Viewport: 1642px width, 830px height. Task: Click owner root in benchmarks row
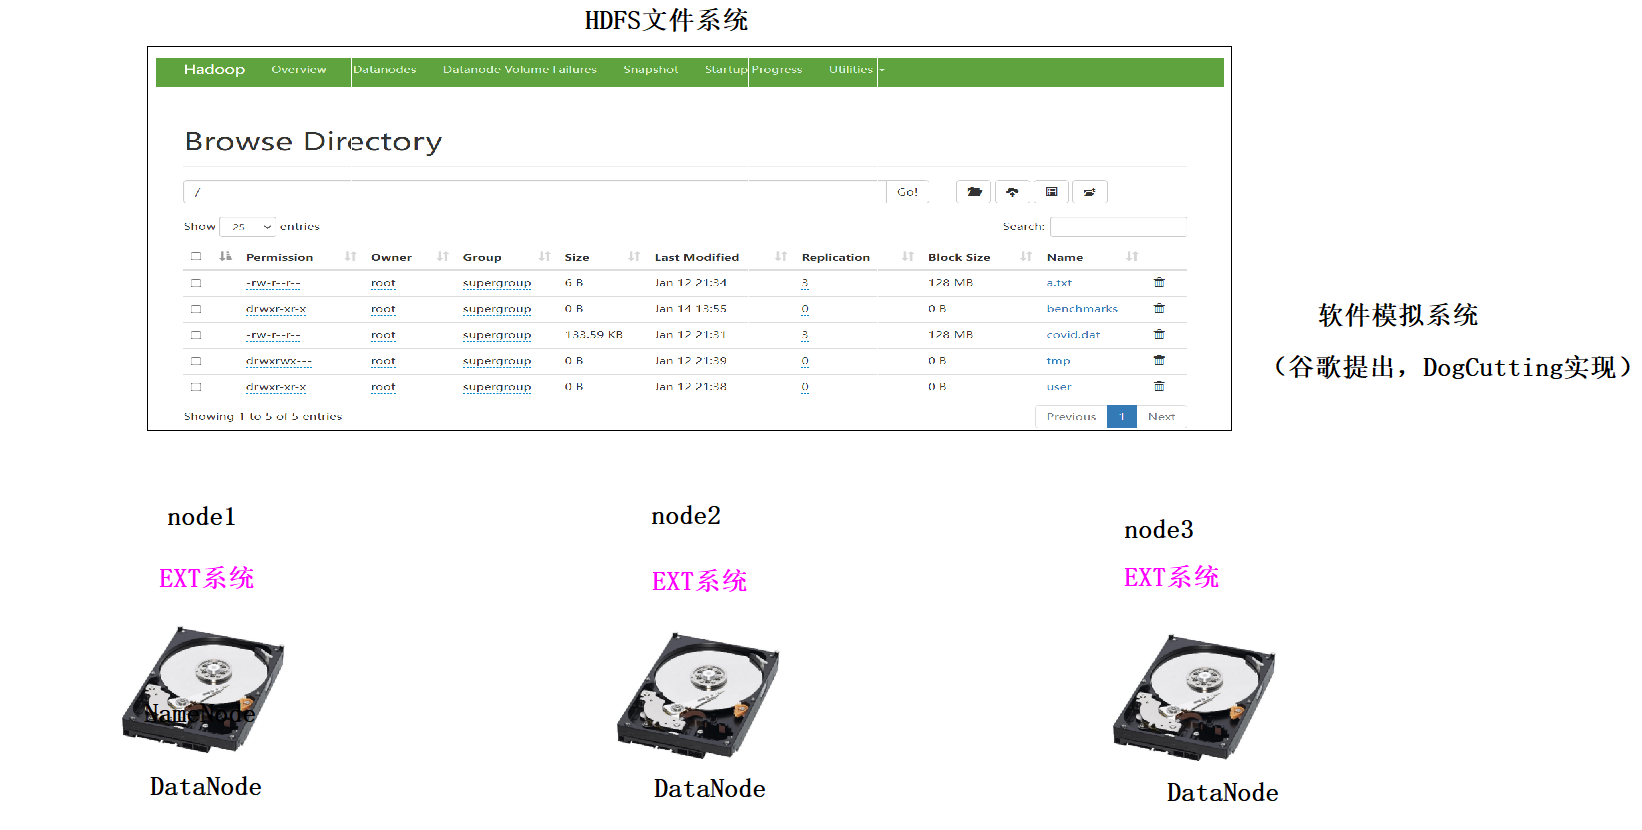(383, 309)
